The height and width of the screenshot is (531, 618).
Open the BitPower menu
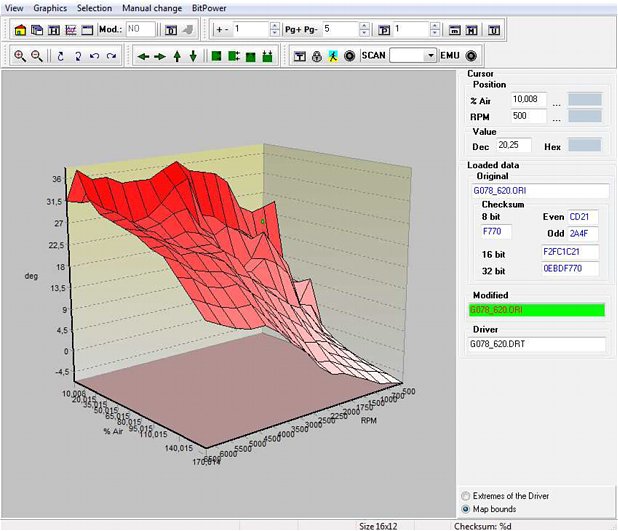coord(211,7)
